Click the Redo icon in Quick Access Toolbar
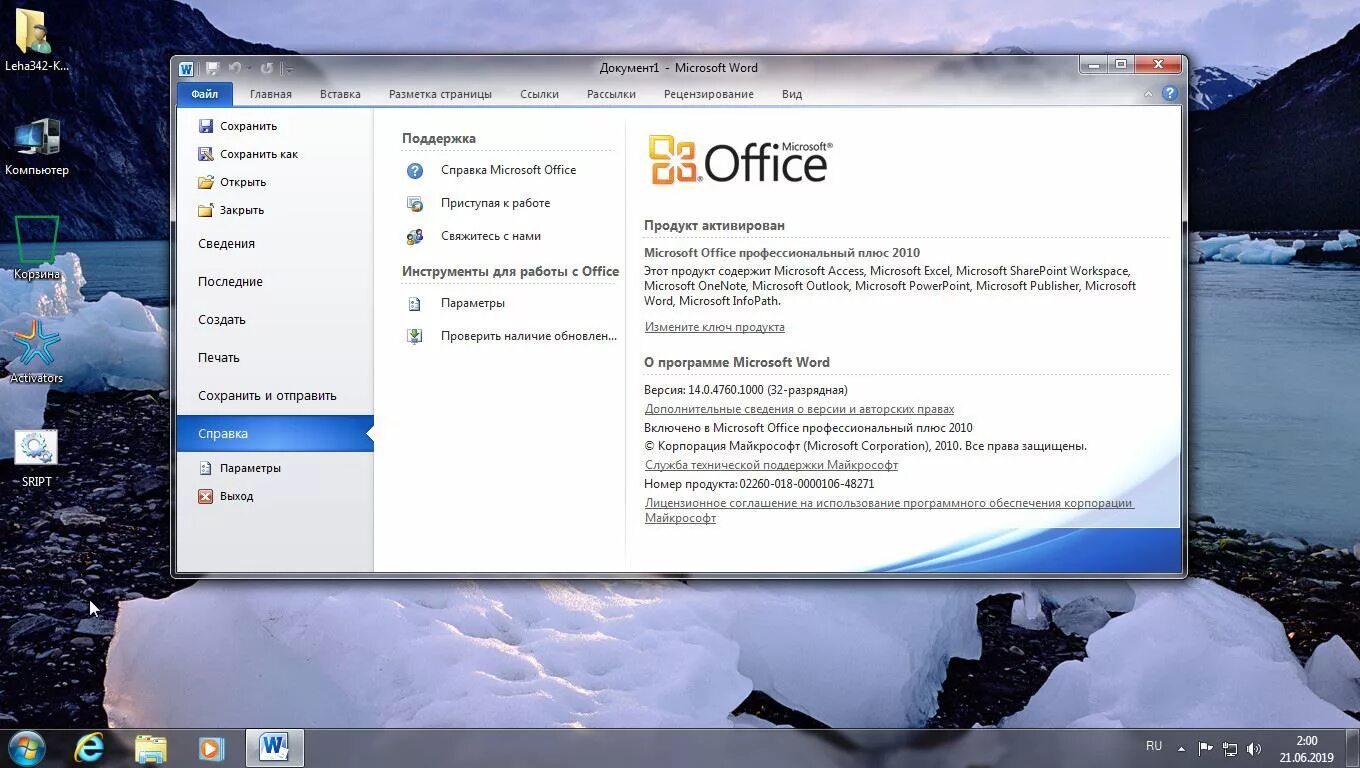The image size is (1360, 768). point(267,68)
